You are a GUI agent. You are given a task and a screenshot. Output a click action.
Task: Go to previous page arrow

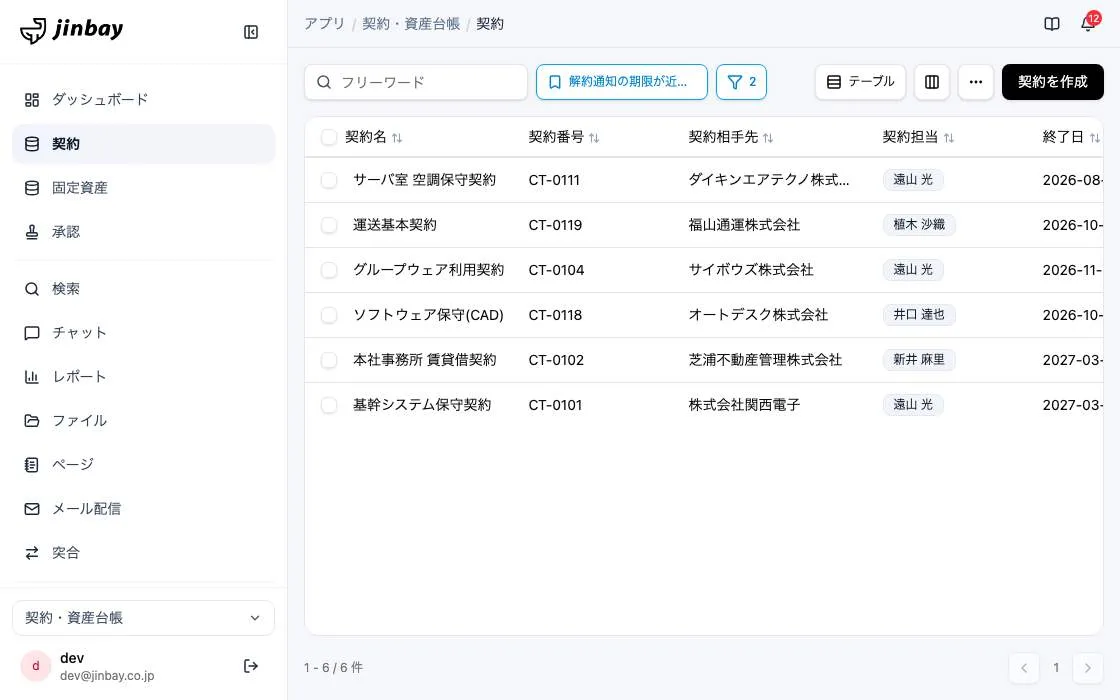(x=1024, y=668)
